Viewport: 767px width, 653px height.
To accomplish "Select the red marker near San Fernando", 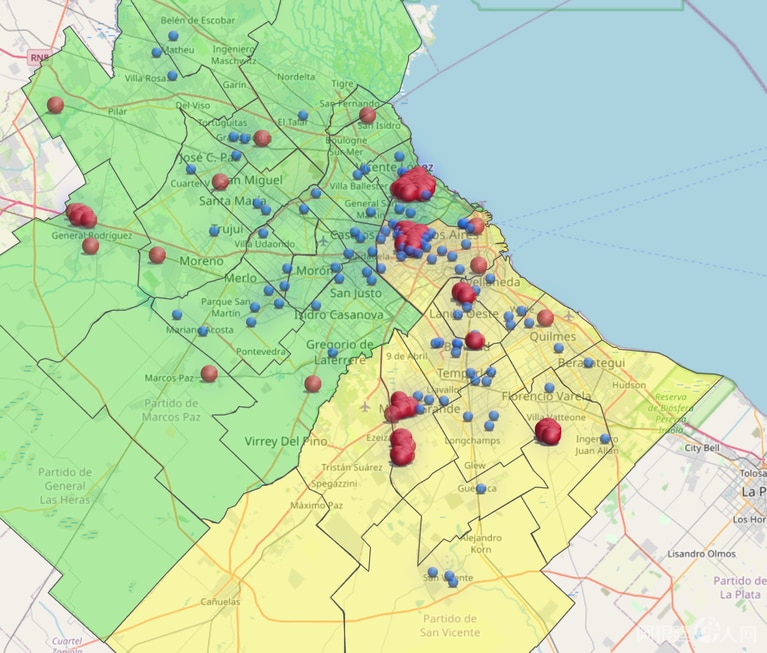I will pyautogui.click(x=368, y=115).
